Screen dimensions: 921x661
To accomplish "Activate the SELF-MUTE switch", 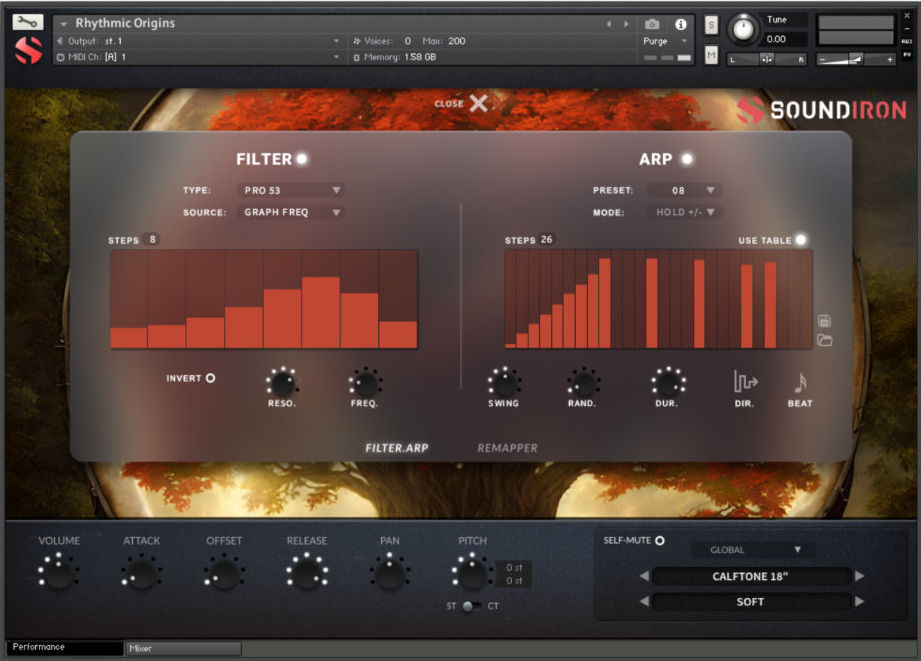I will [659, 539].
